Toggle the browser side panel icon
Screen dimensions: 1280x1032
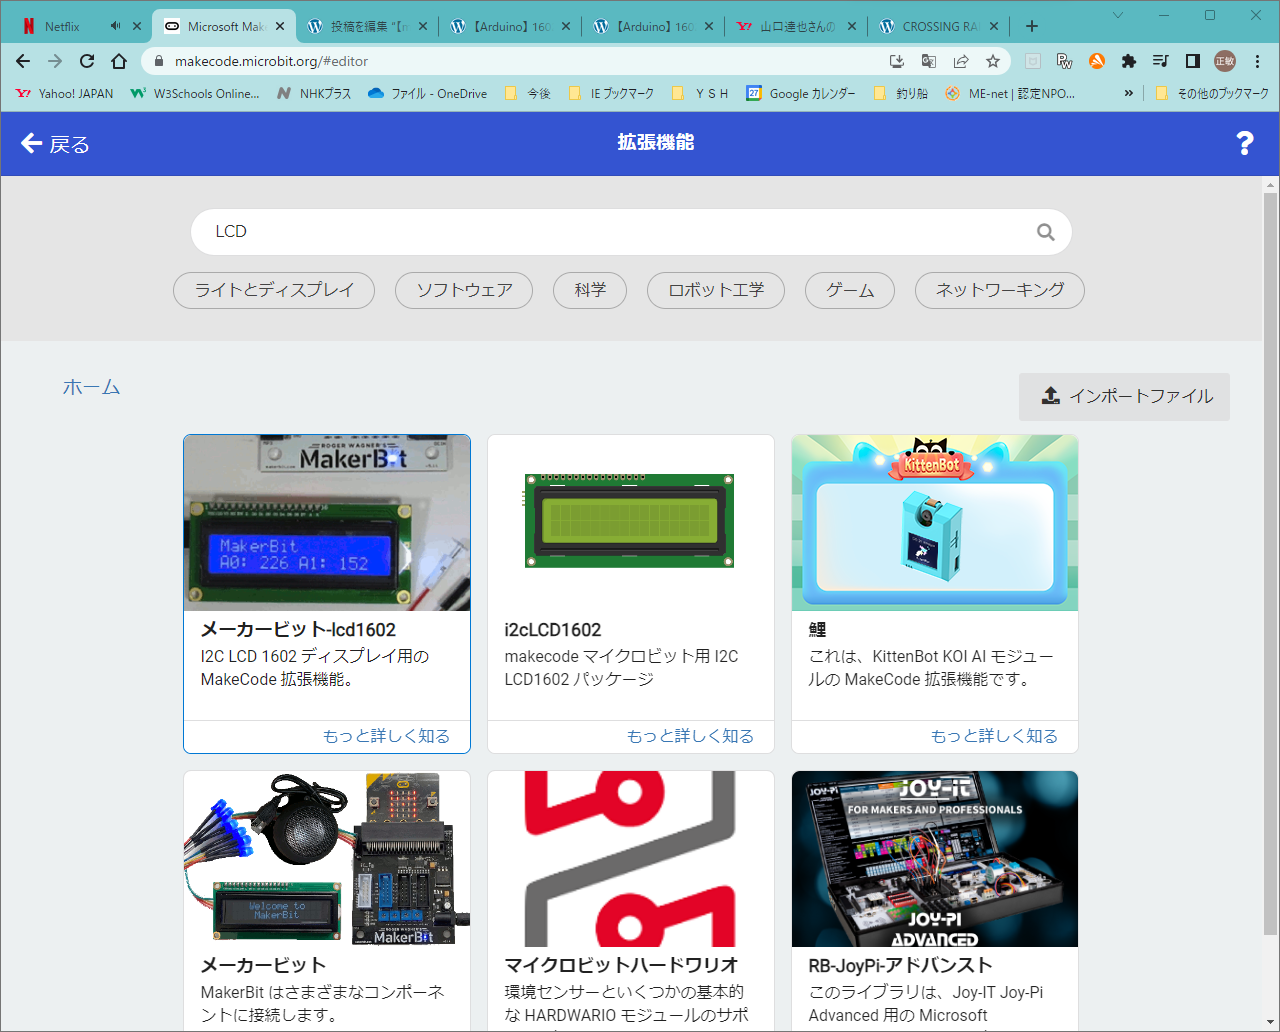coord(1193,61)
